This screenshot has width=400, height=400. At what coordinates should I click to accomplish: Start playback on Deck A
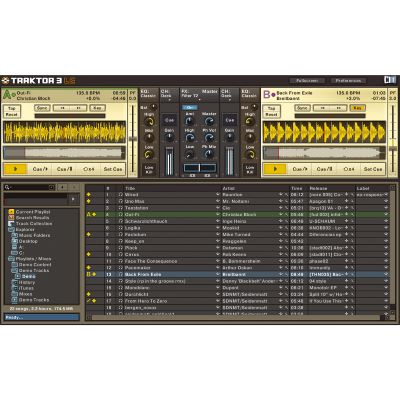click(x=15, y=169)
